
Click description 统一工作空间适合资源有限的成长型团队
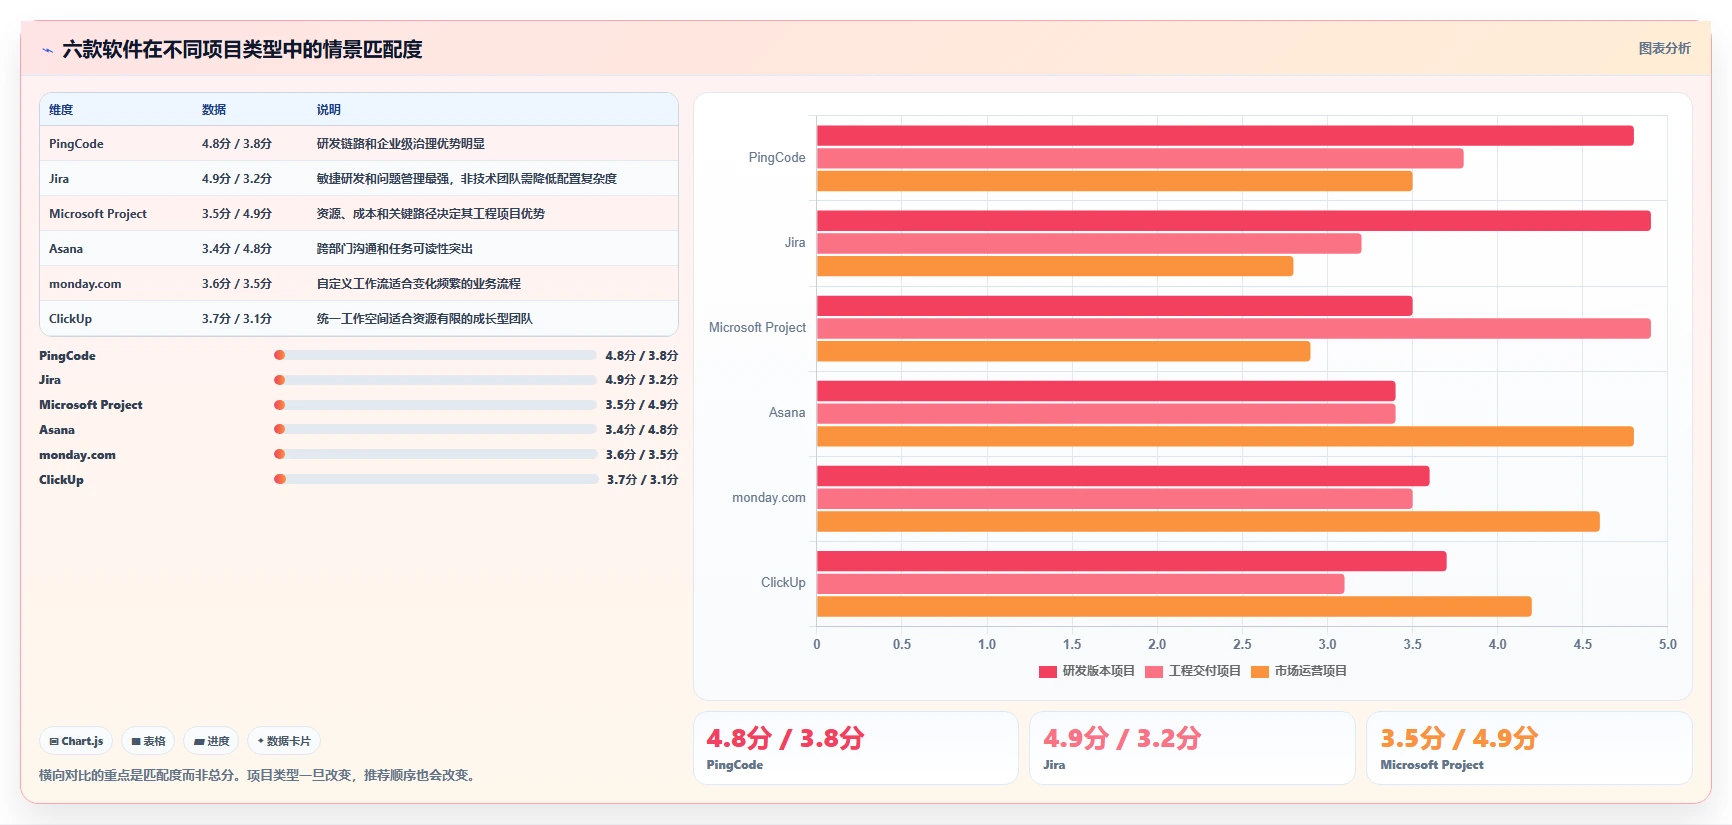click(x=425, y=319)
